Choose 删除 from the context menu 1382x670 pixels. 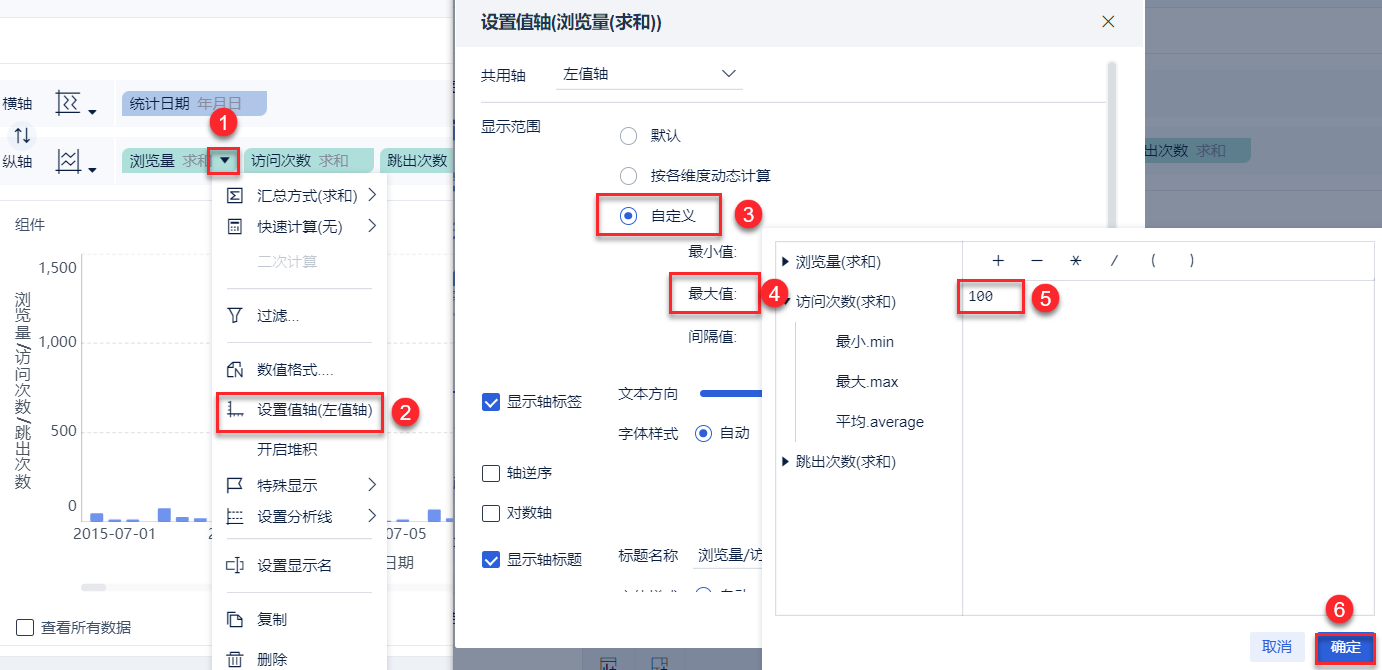300,660
